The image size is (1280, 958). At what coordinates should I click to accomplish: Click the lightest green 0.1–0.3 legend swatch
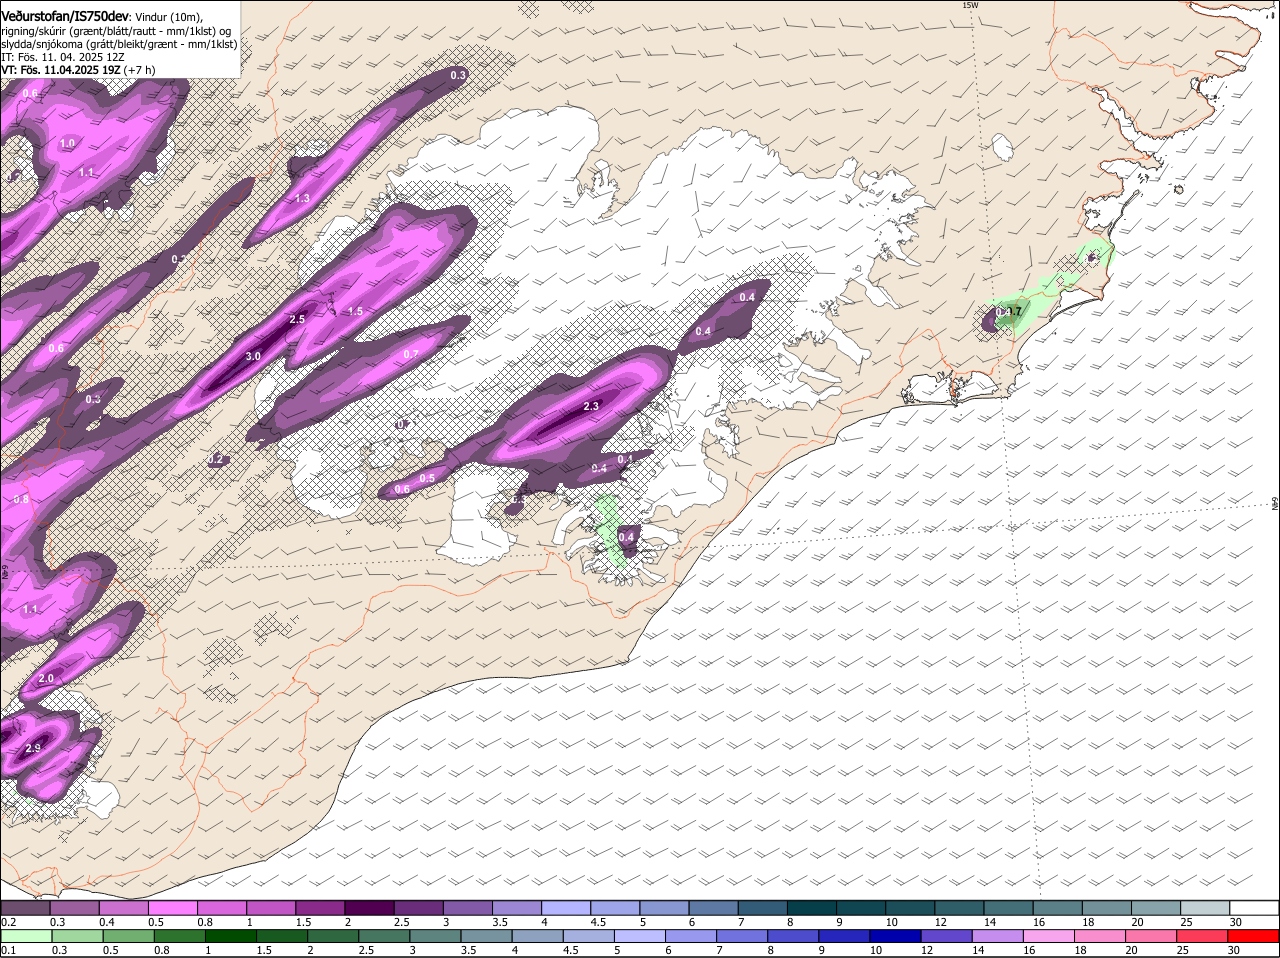[27, 936]
